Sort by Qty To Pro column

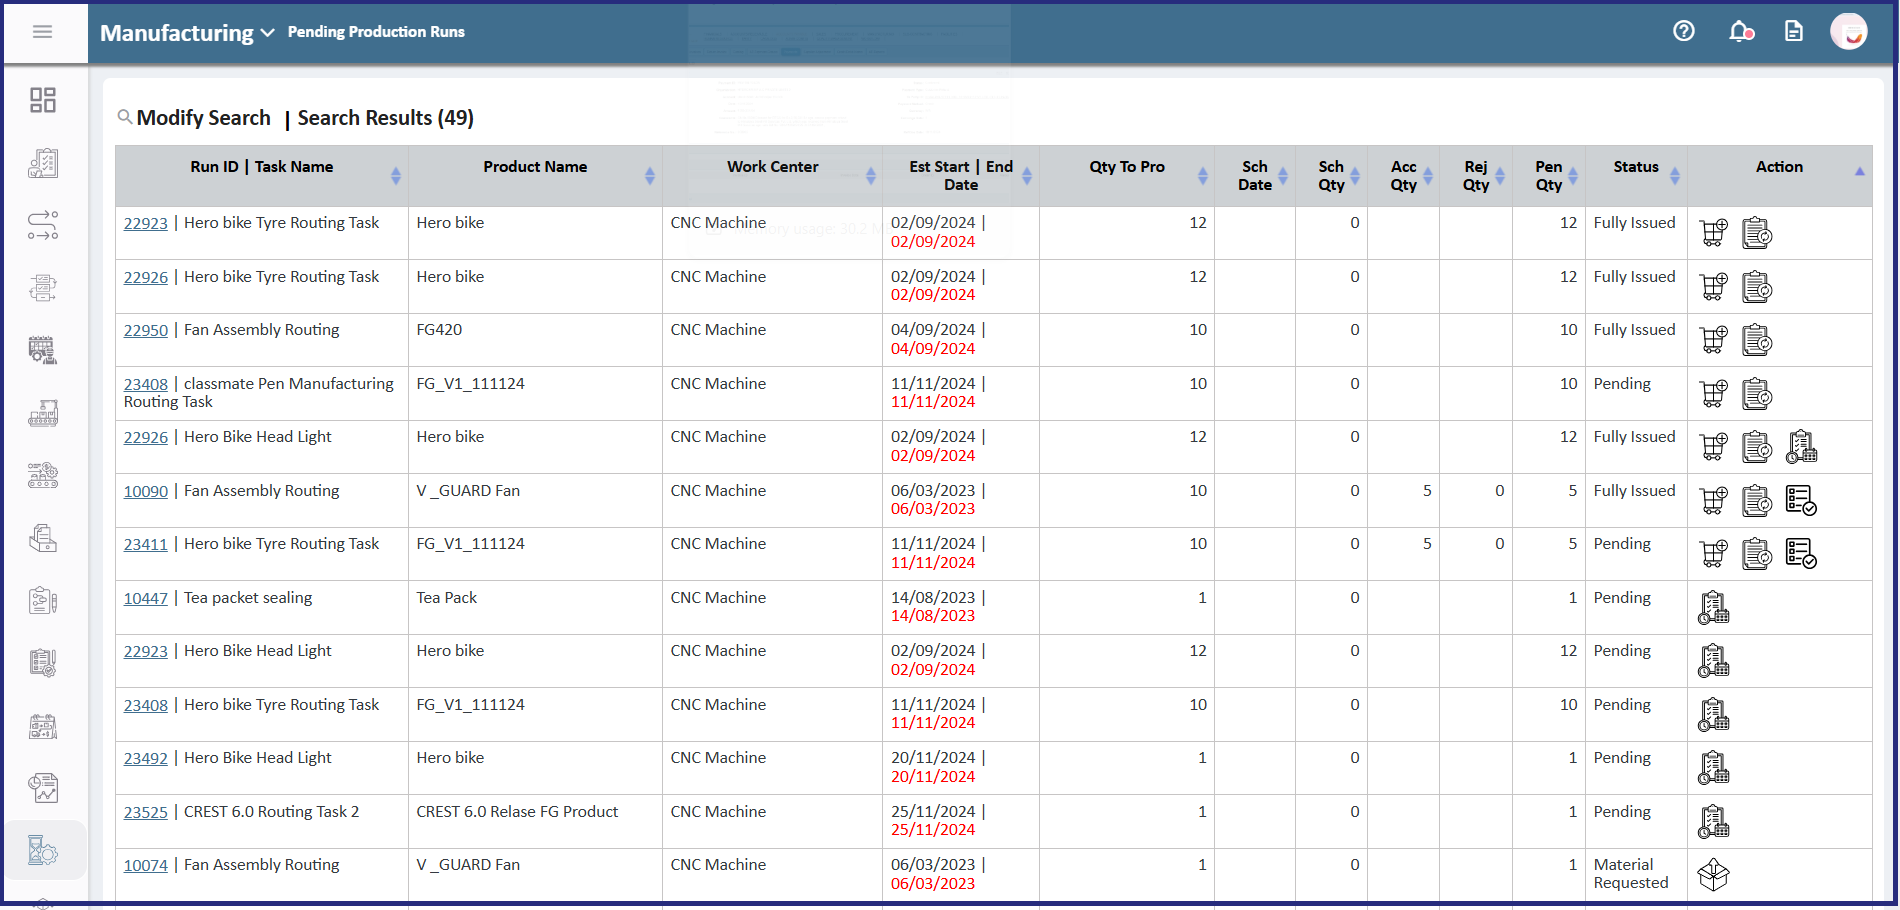pyautogui.click(x=1203, y=176)
